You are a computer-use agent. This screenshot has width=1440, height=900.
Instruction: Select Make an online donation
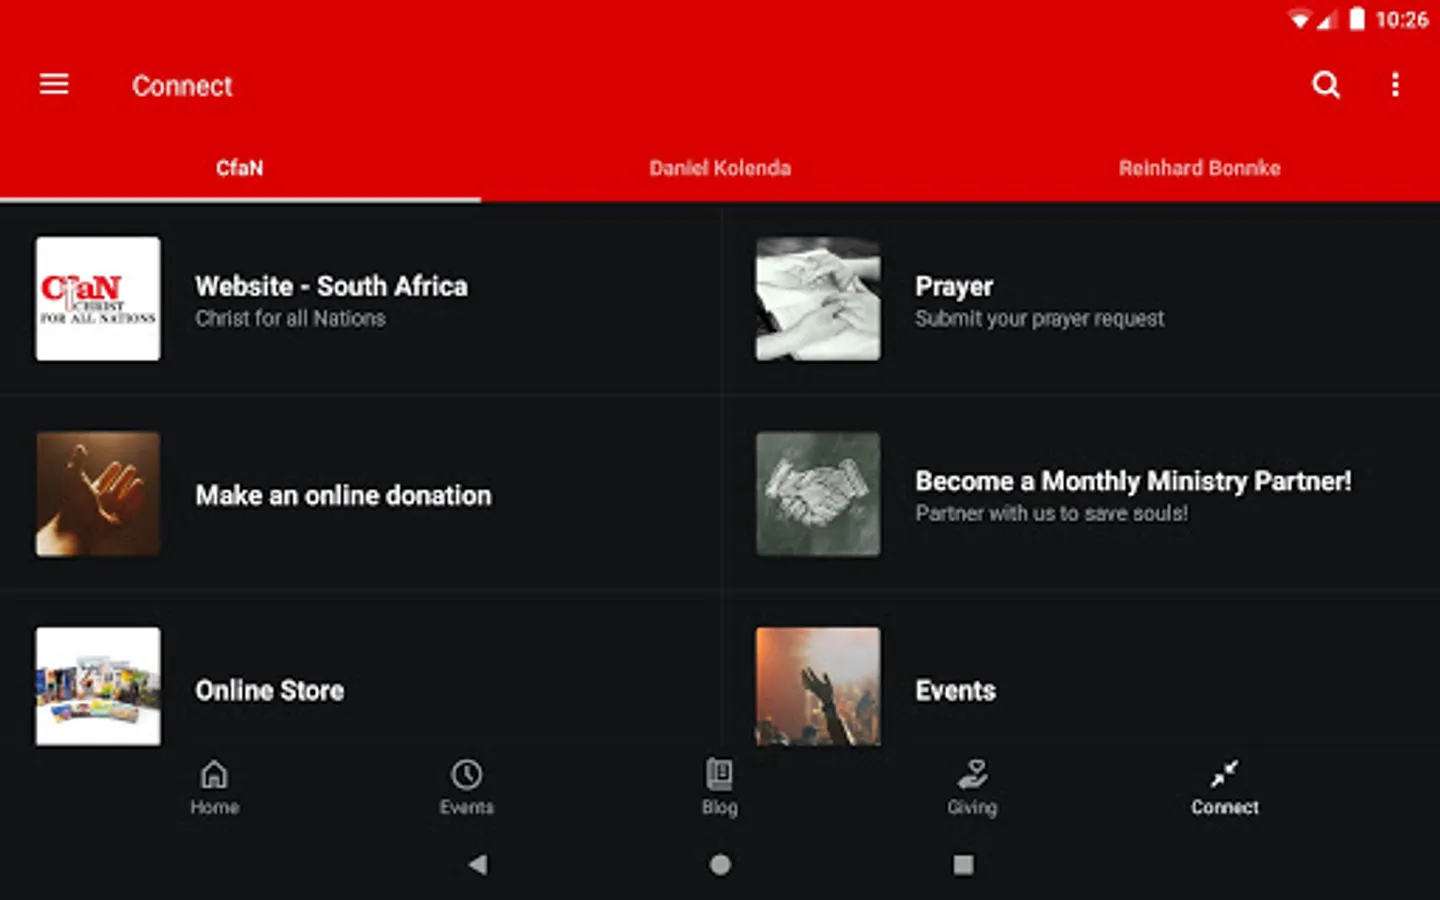pos(360,494)
